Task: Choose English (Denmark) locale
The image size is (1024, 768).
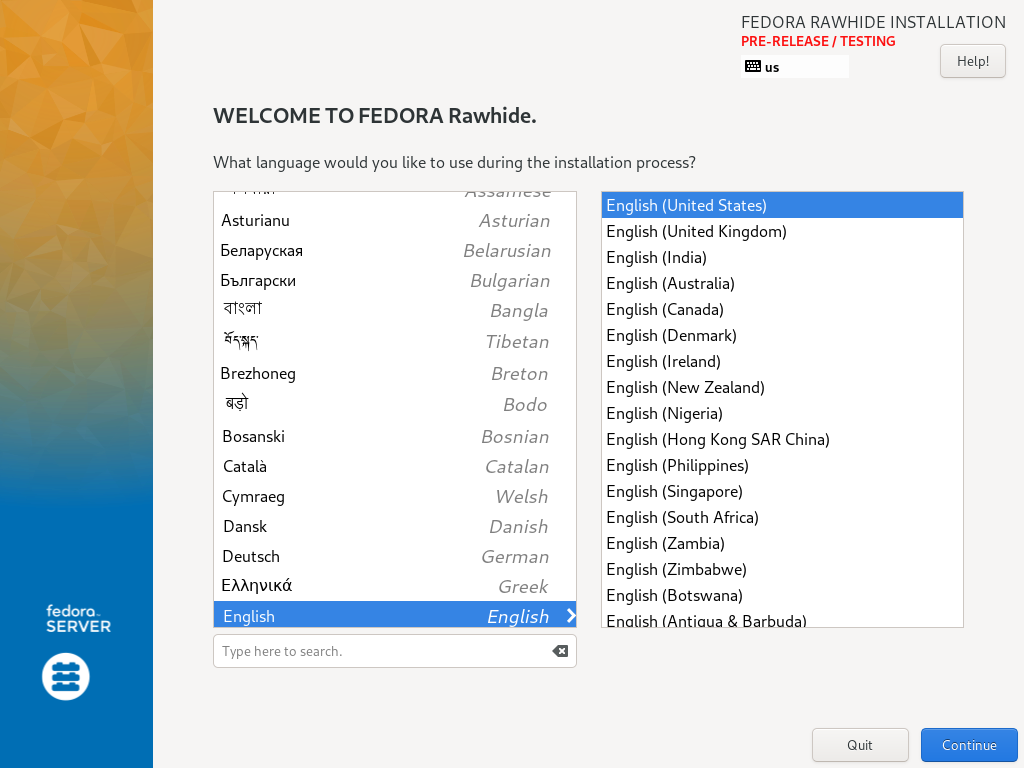Action: pos(782,336)
